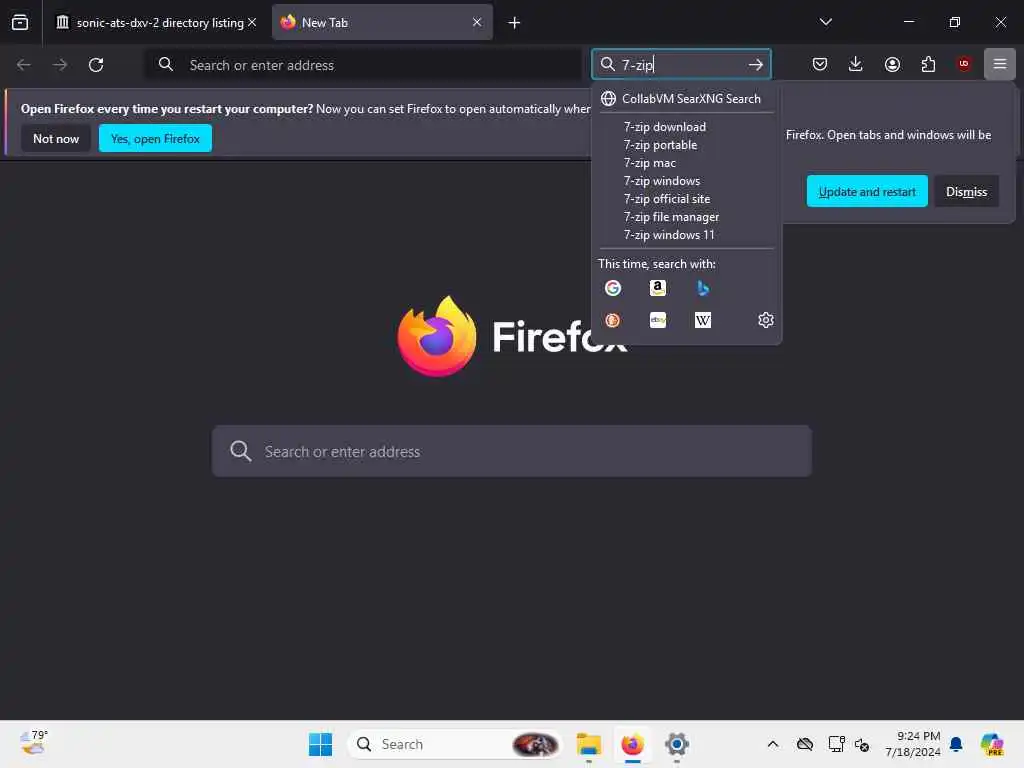Image resolution: width=1024 pixels, height=768 pixels.
Task: Choose the 7-zip windows suggestion
Action: pos(686,181)
